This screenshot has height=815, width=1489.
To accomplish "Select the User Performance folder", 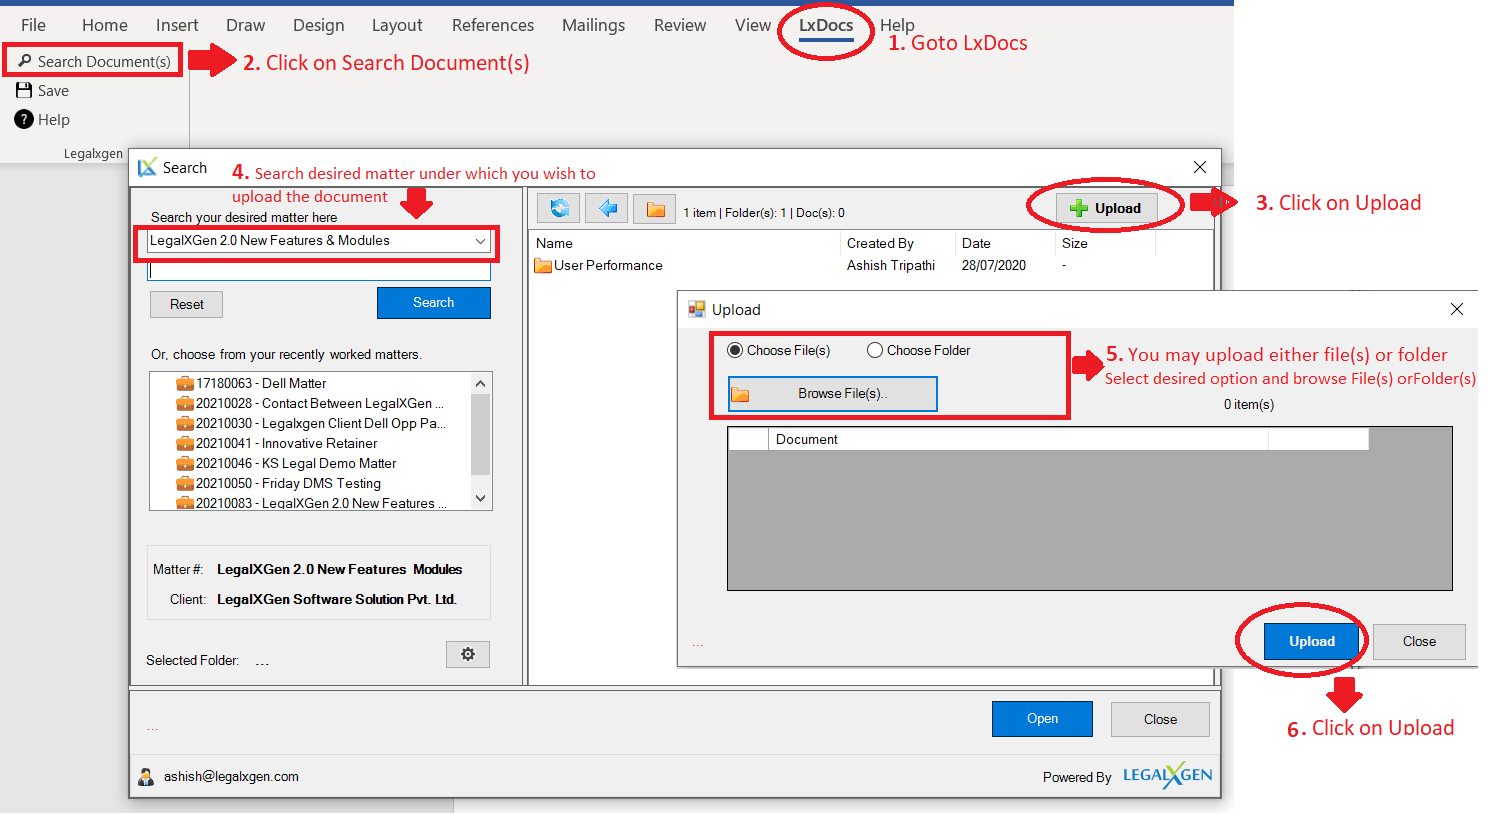I will [607, 266].
